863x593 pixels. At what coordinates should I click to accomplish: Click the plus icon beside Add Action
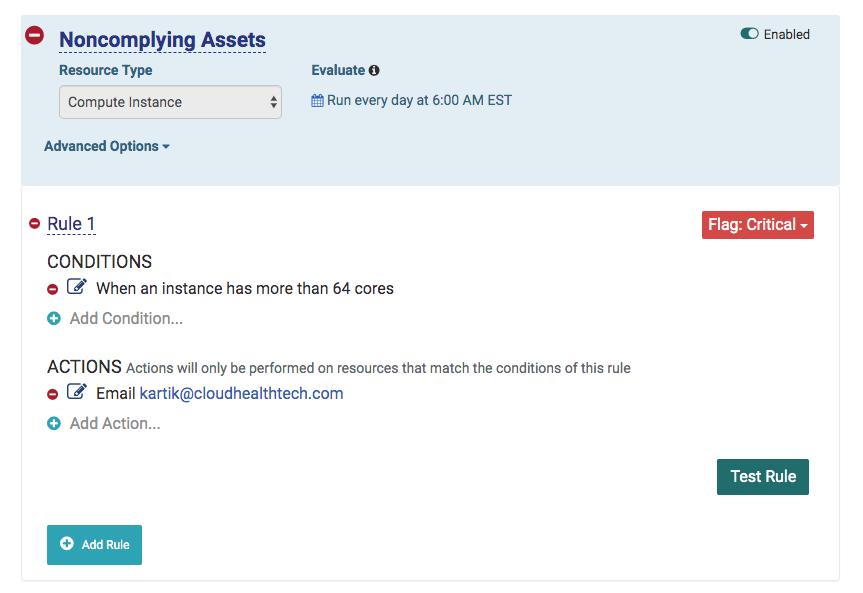click(x=54, y=424)
